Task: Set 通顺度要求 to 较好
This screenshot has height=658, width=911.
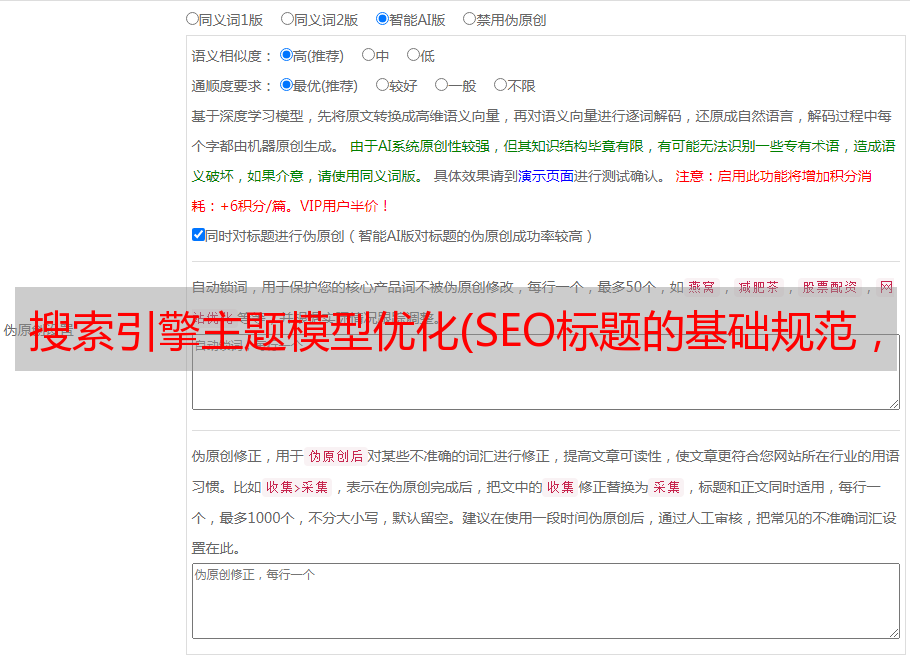Action: pyautogui.click(x=382, y=85)
